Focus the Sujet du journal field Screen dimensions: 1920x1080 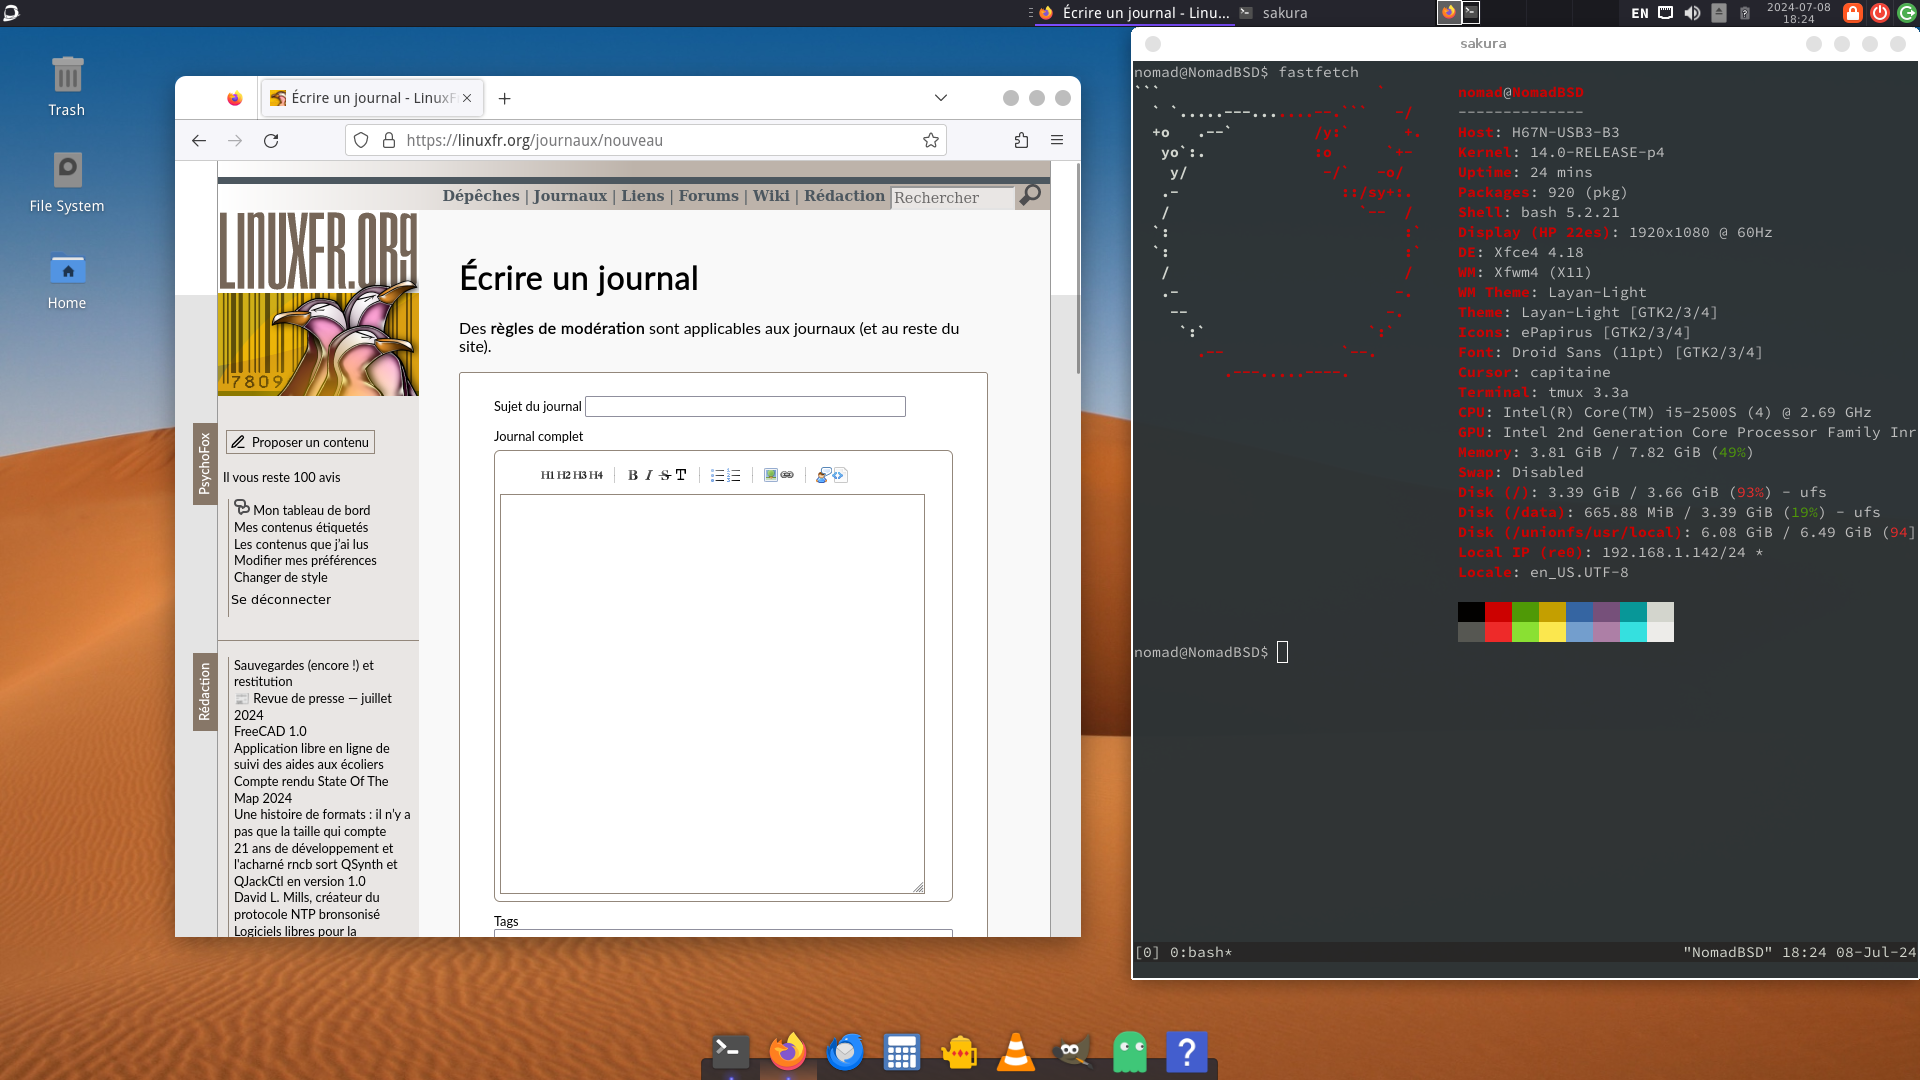click(745, 406)
